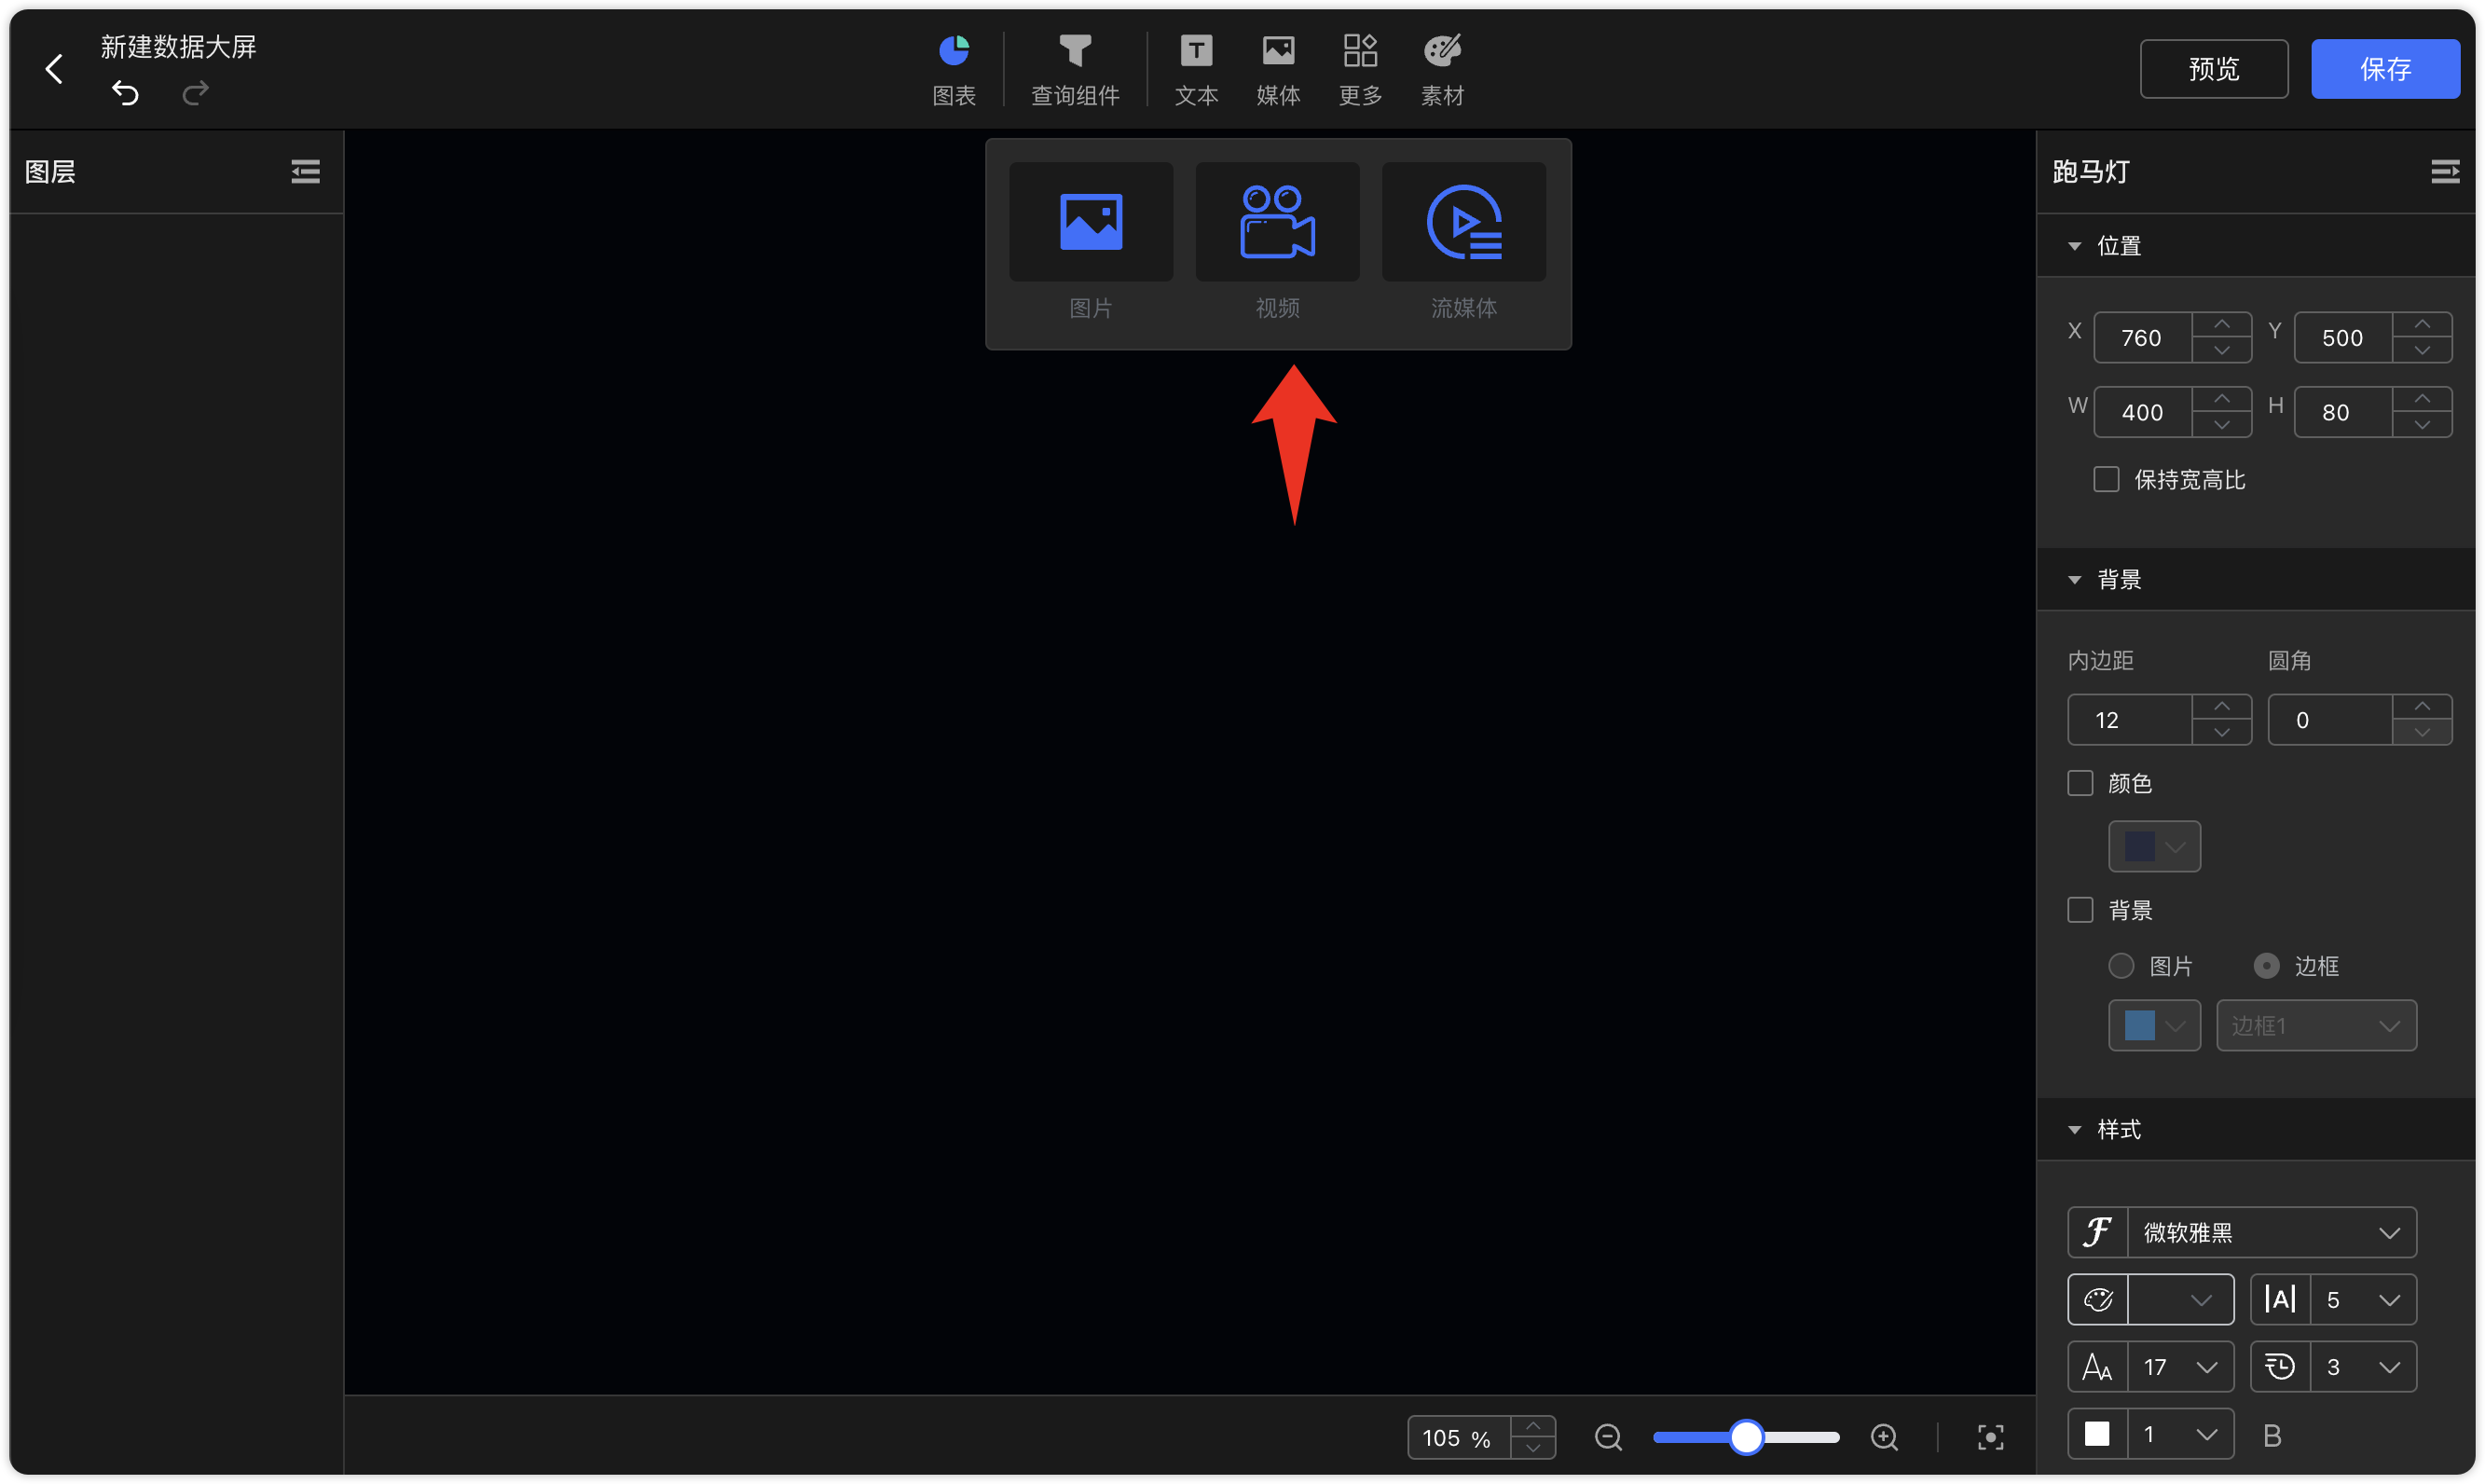Image resolution: width=2485 pixels, height=1484 pixels.
Task: Click the 预览 preview button
Action: pos(2213,69)
